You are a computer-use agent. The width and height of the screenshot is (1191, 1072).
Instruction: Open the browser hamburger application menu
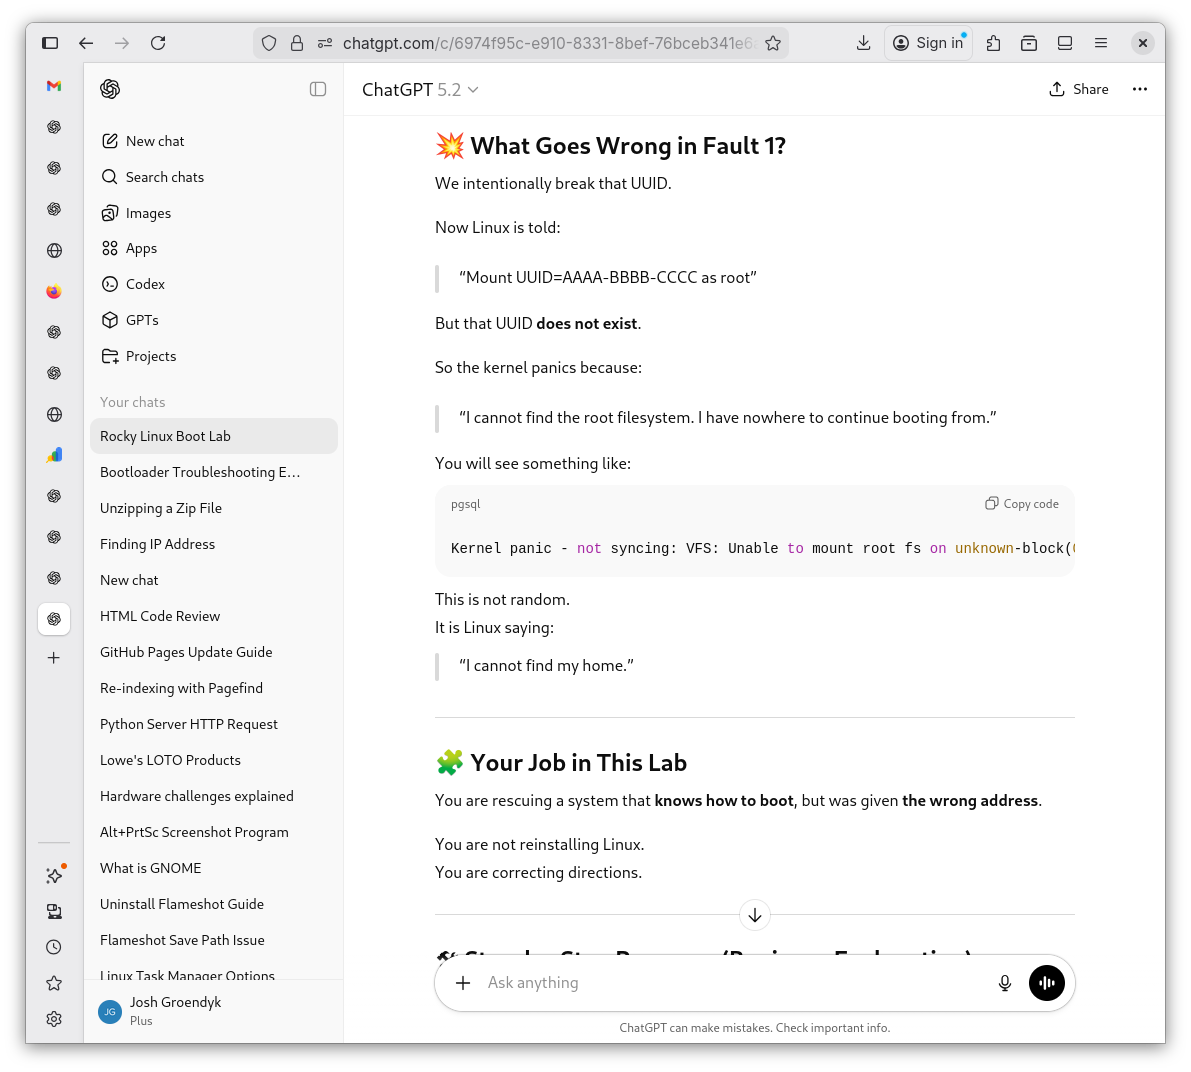[1101, 43]
